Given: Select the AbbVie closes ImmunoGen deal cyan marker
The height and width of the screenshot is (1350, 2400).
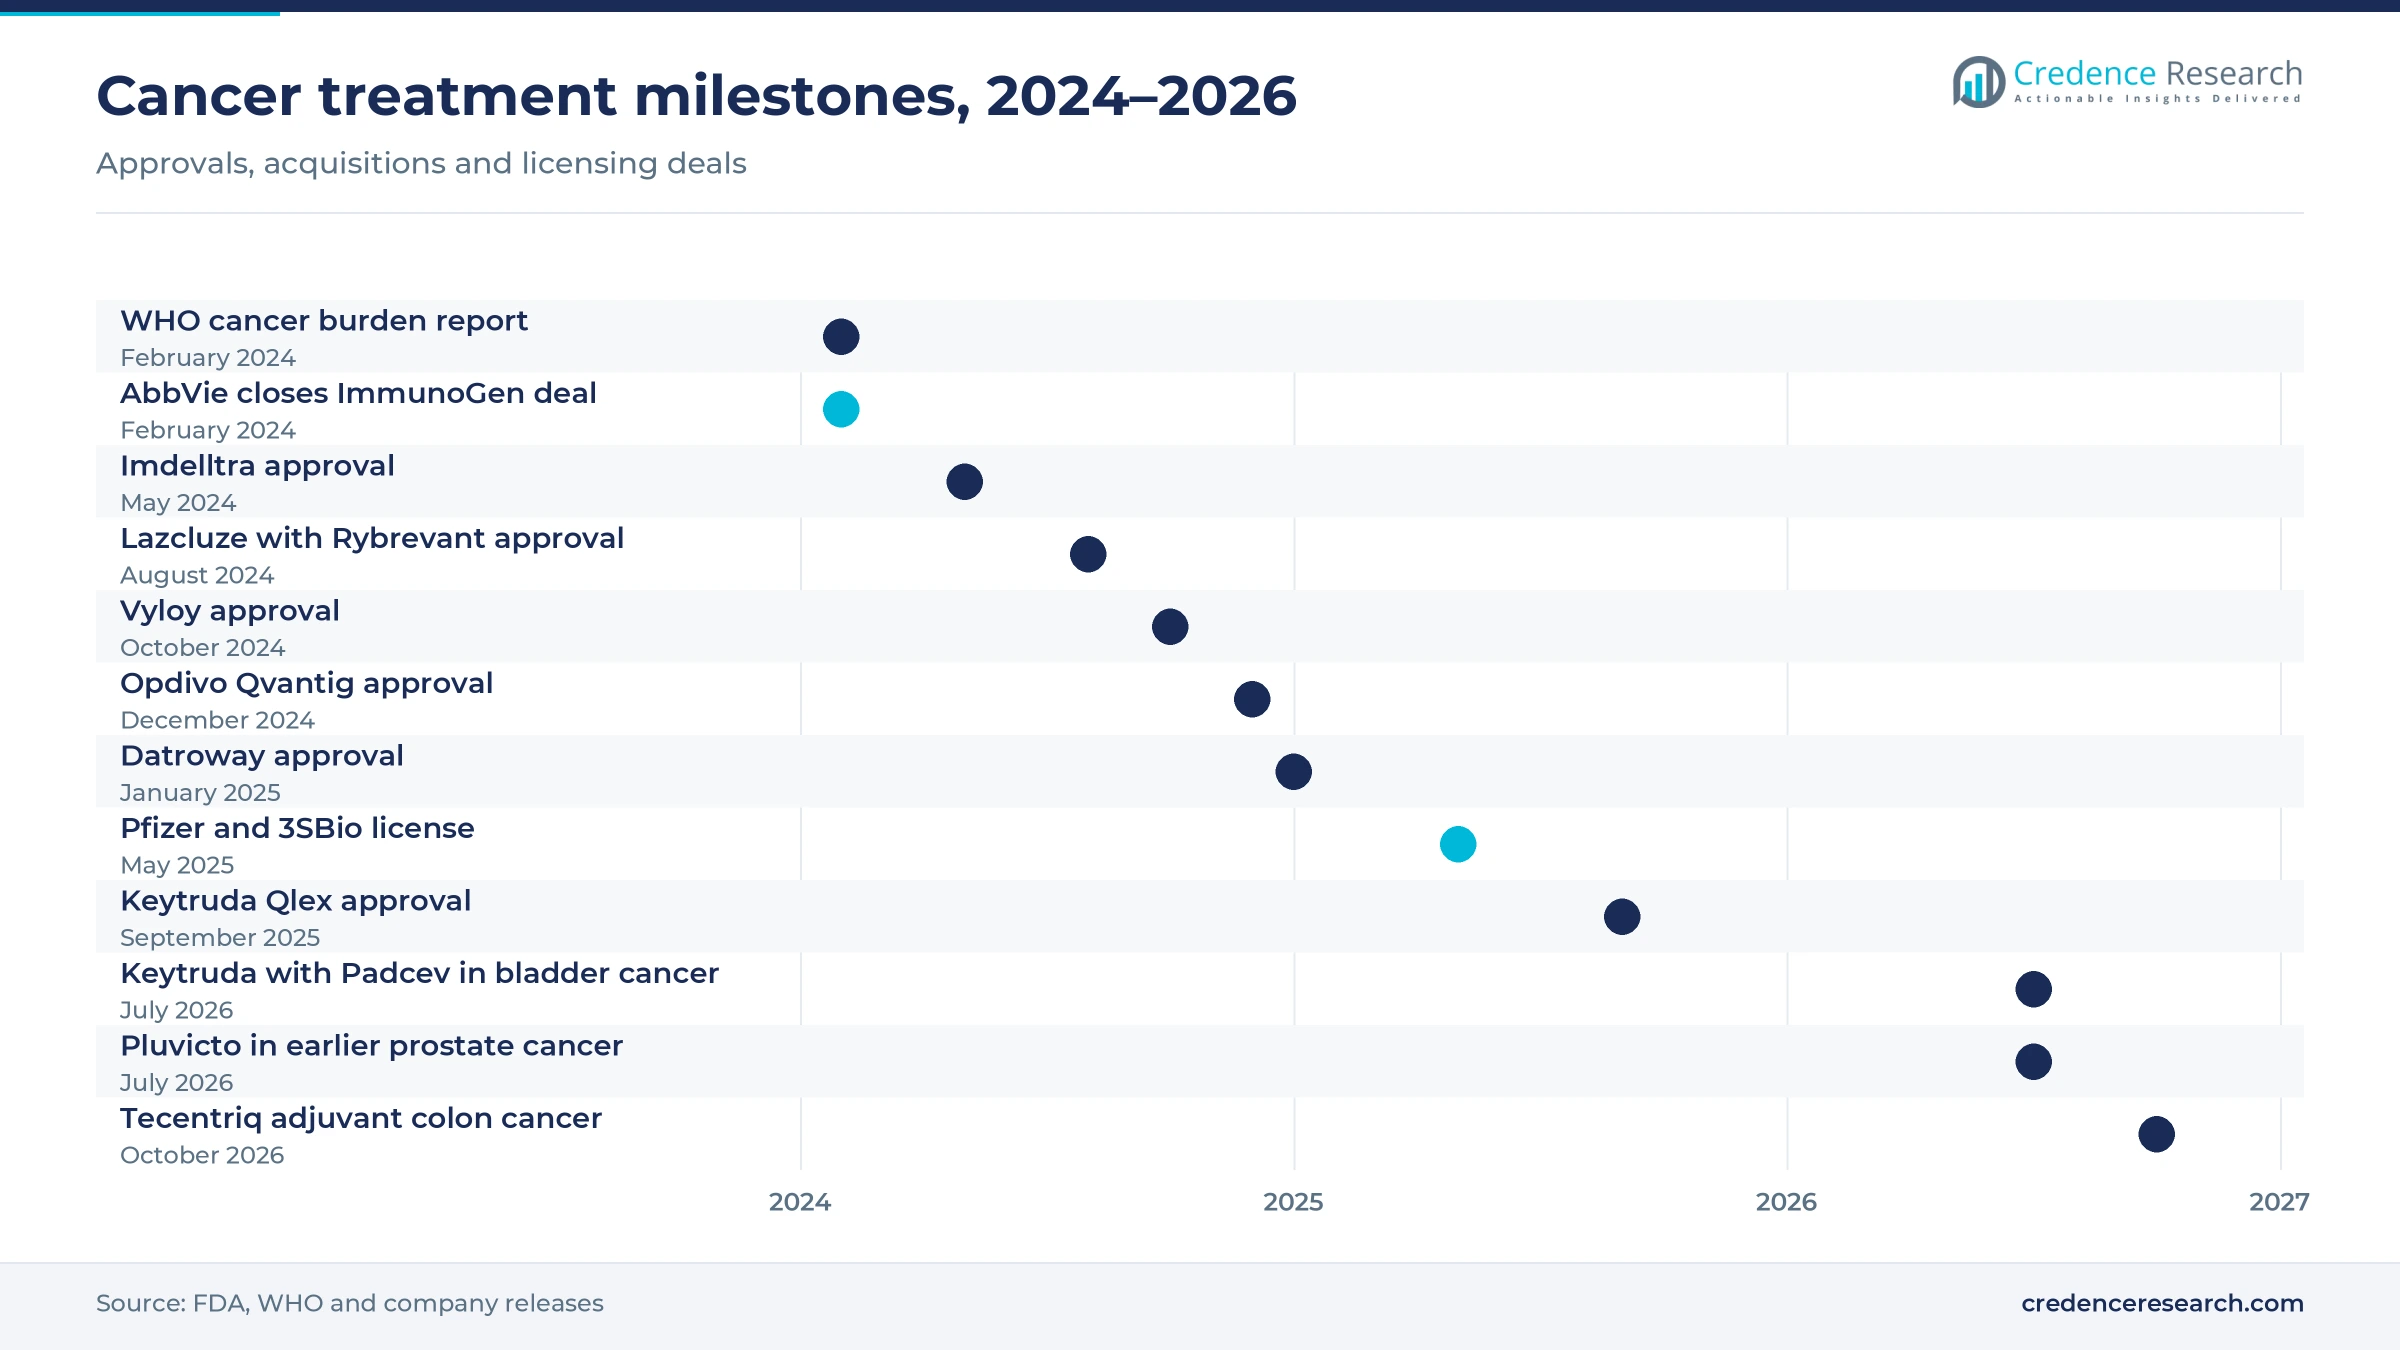Looking at the screenshot, I should 841,409.
